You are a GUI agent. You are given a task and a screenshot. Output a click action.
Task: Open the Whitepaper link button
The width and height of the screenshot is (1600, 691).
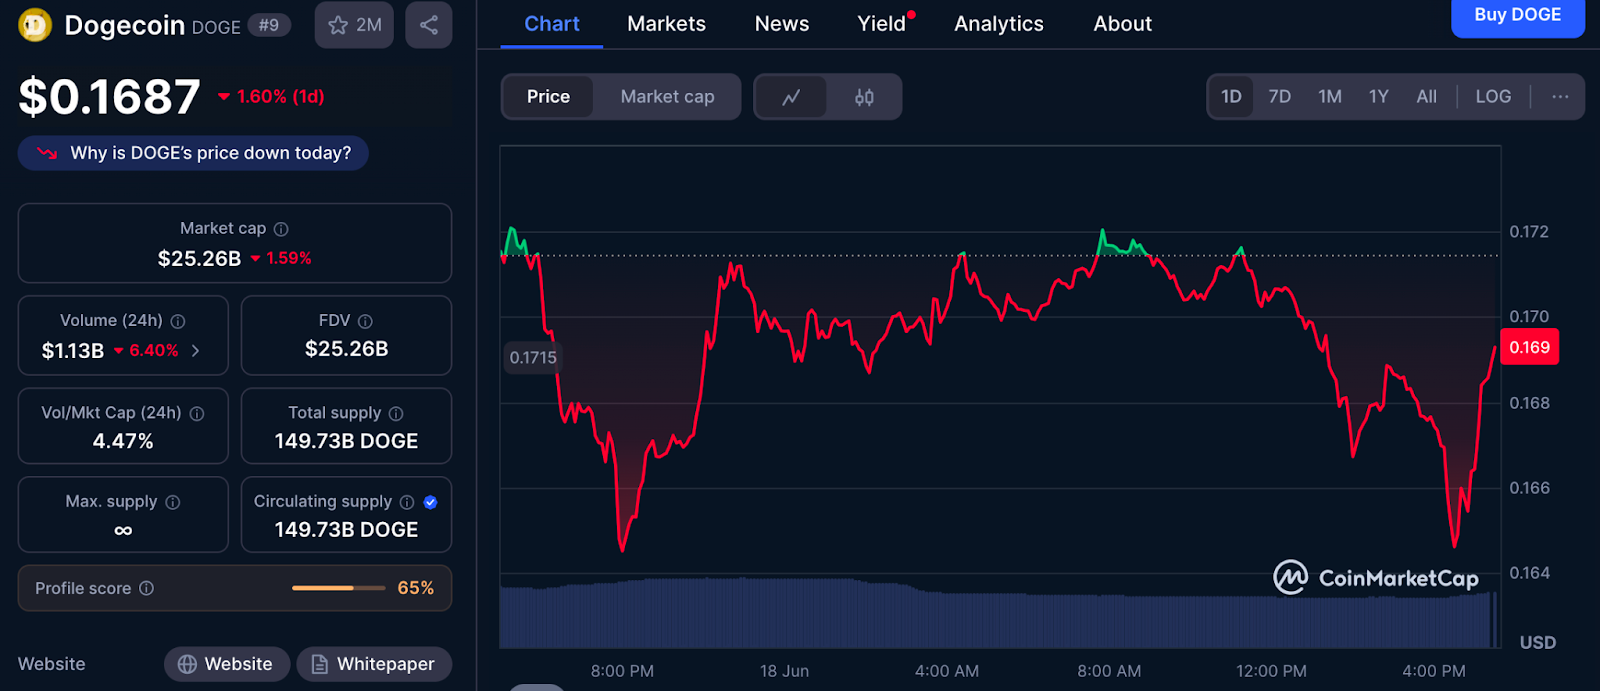click(x=374, y=664)
